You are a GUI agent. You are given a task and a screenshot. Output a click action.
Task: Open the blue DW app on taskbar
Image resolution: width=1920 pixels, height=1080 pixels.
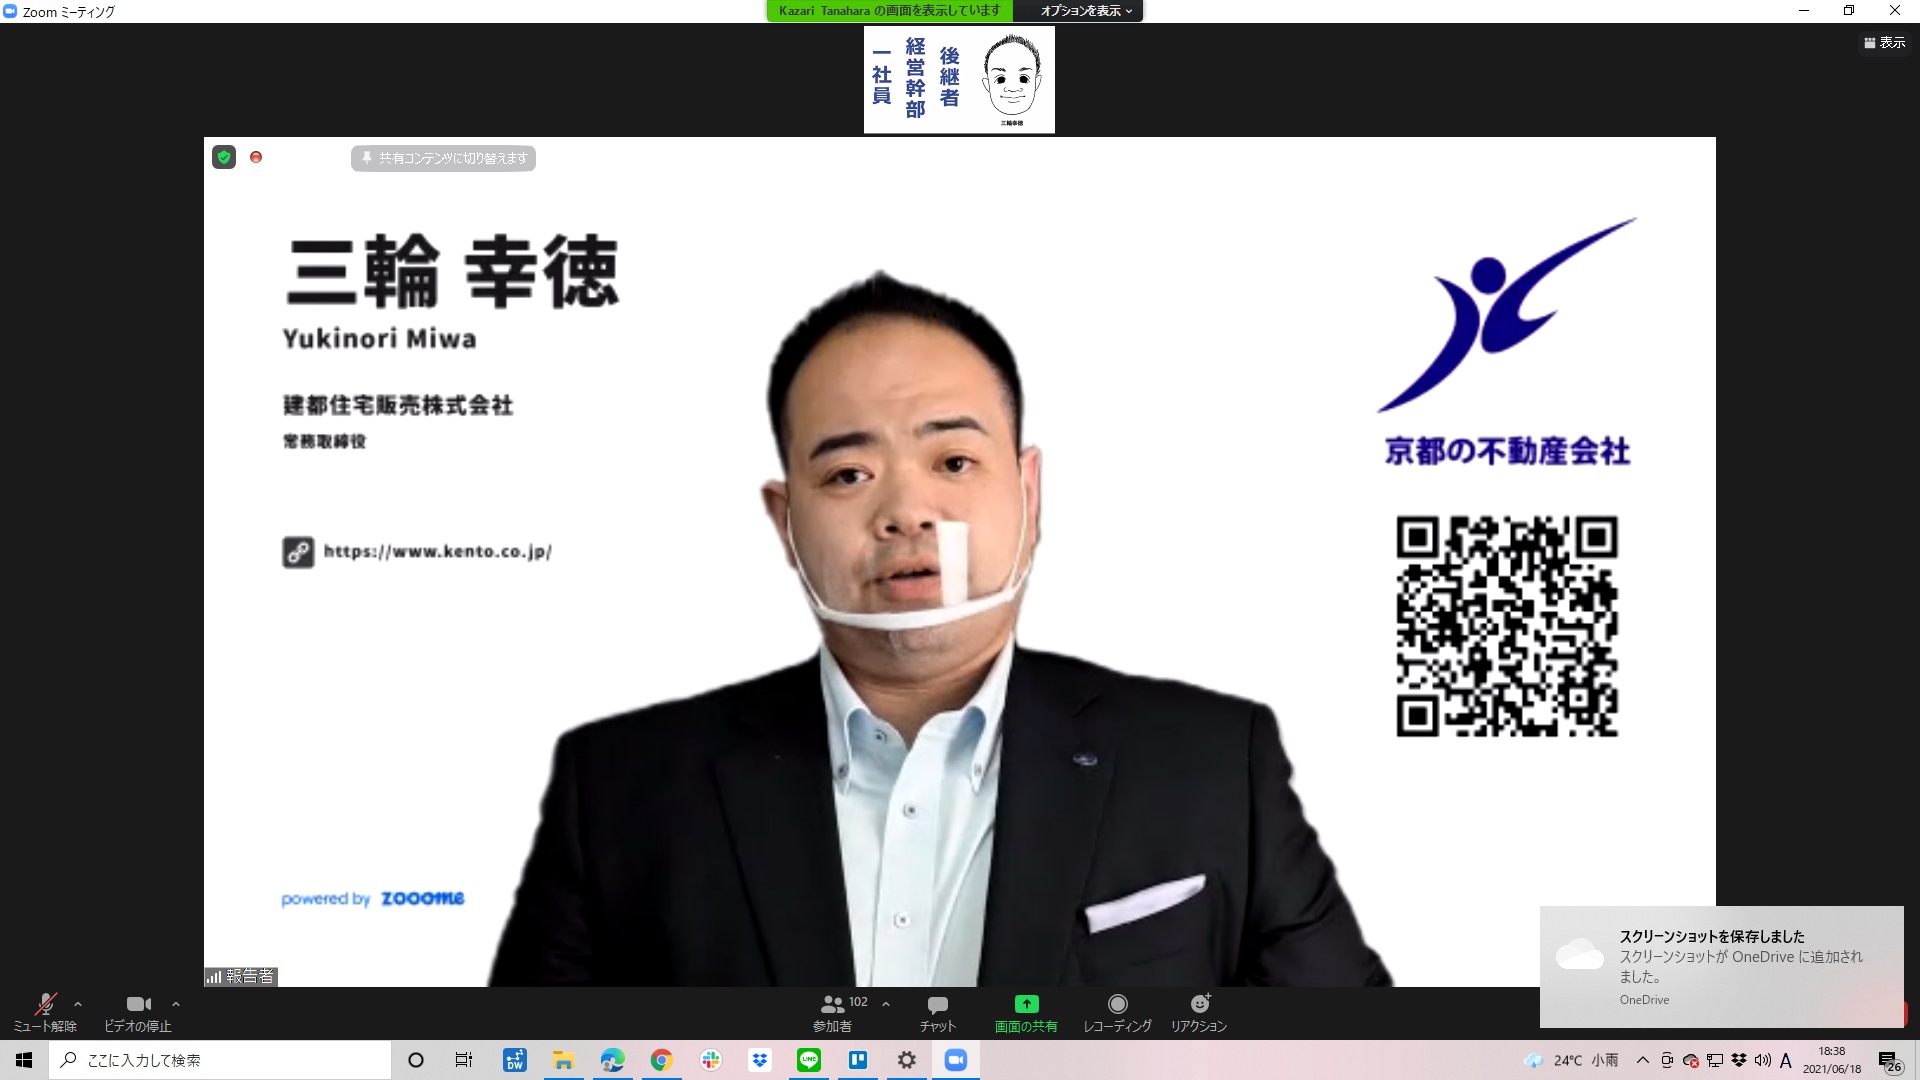coord(515,1060)
